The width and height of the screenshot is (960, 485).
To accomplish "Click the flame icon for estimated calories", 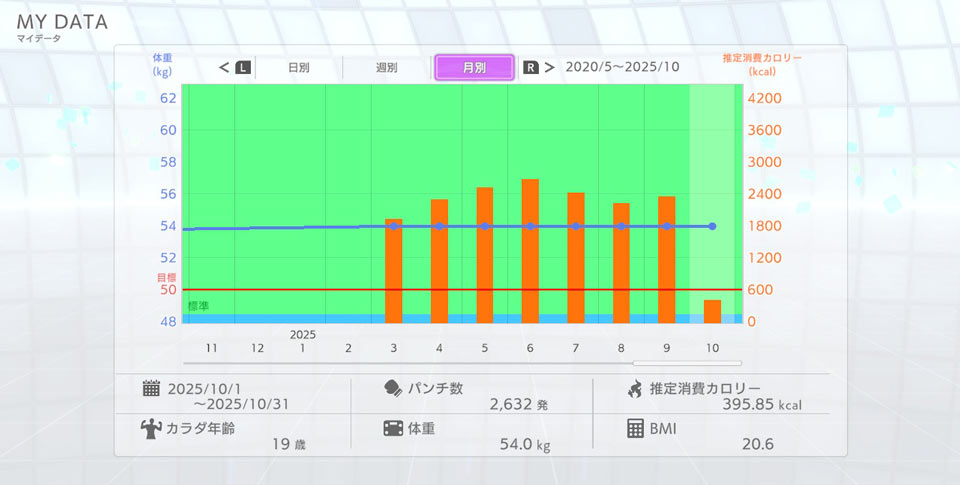I will pos(634,389).
